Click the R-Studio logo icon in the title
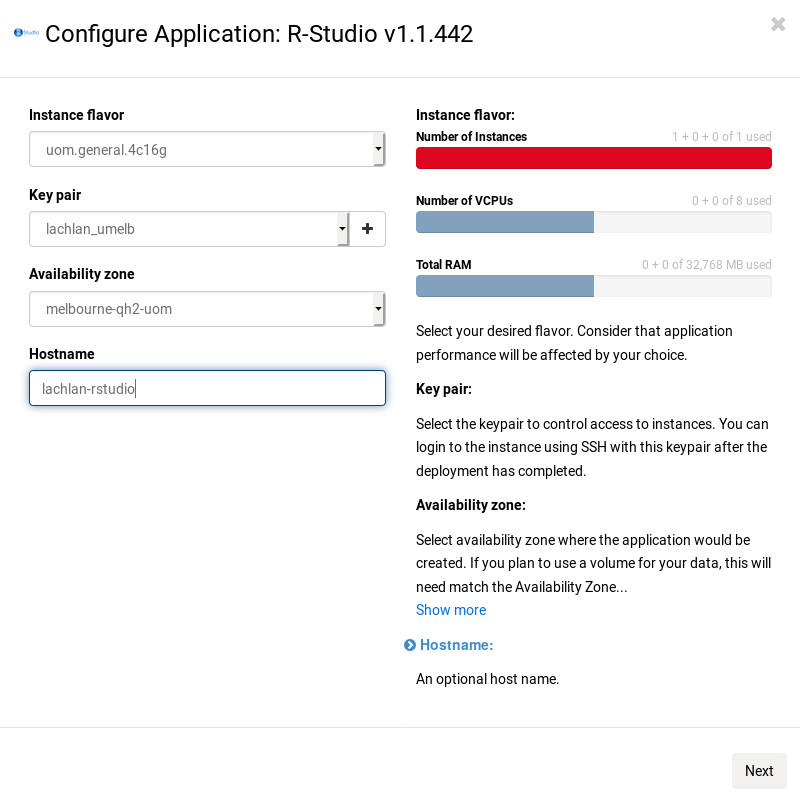This screenshot has width=800, height=797. (x=26, y=33)
